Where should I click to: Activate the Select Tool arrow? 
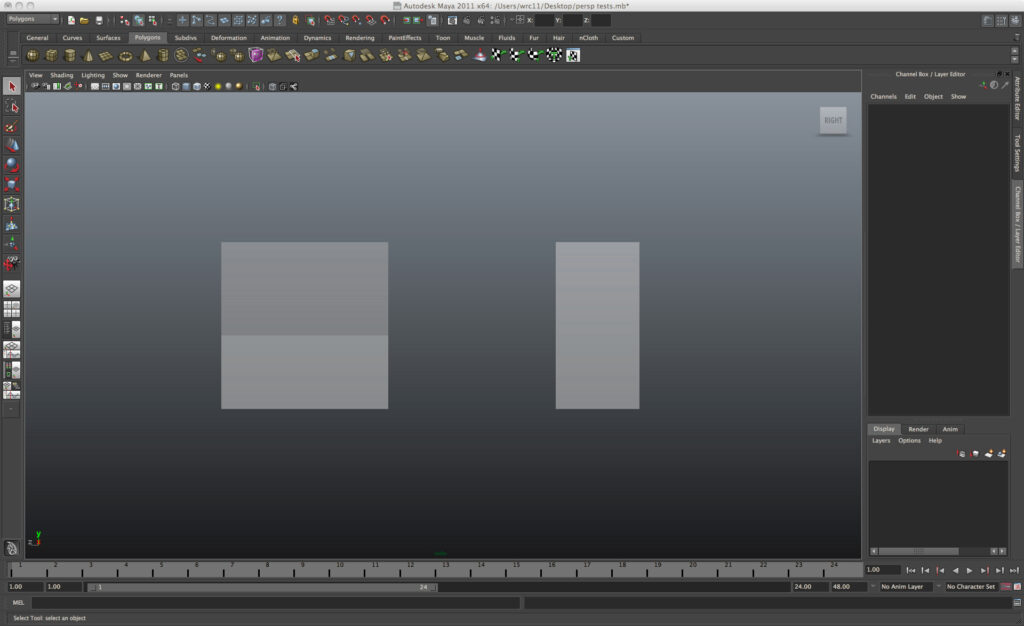tap(12, 87)
